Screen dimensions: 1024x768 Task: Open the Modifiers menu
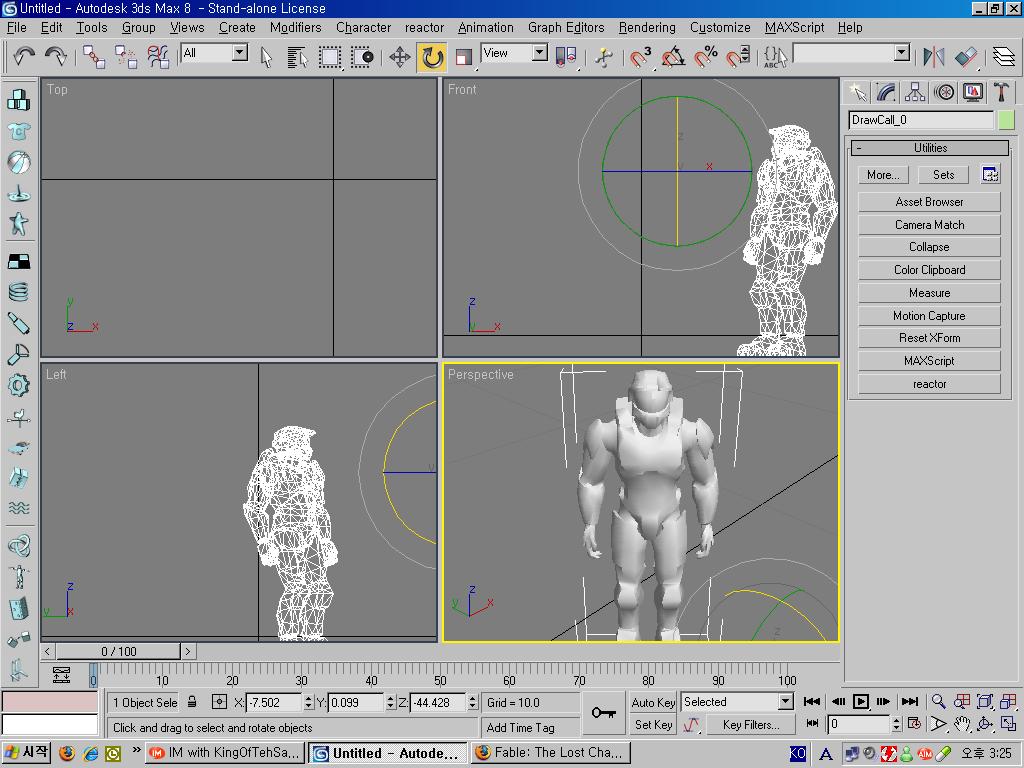point(295,27)
